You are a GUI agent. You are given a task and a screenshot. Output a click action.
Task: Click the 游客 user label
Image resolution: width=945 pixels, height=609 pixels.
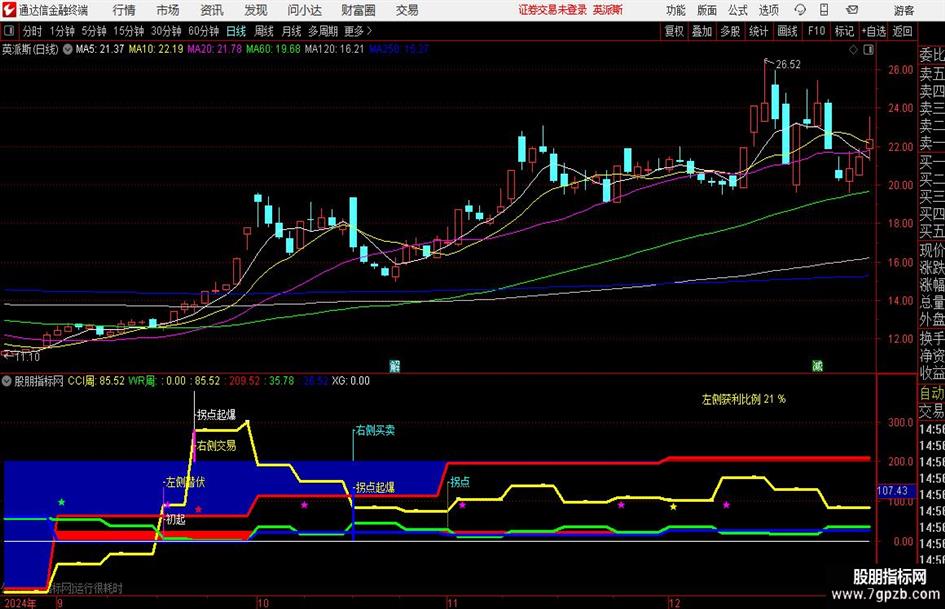[904, 10]
